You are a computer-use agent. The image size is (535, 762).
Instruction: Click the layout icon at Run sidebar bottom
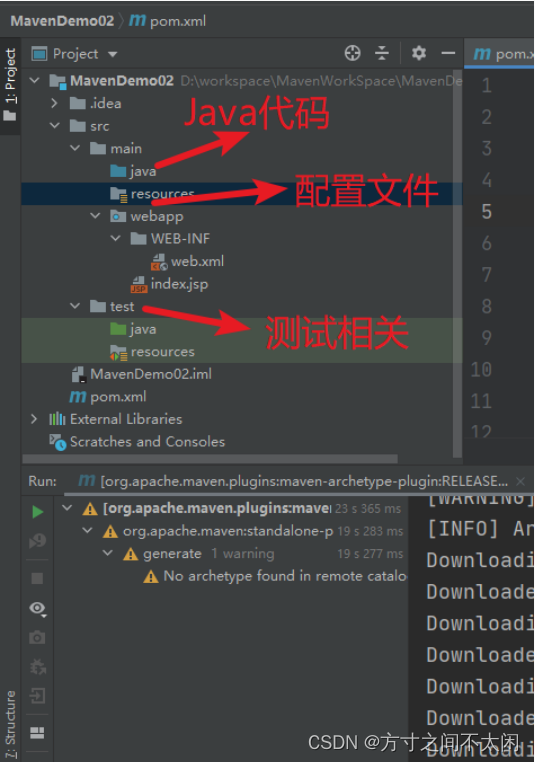37,733
